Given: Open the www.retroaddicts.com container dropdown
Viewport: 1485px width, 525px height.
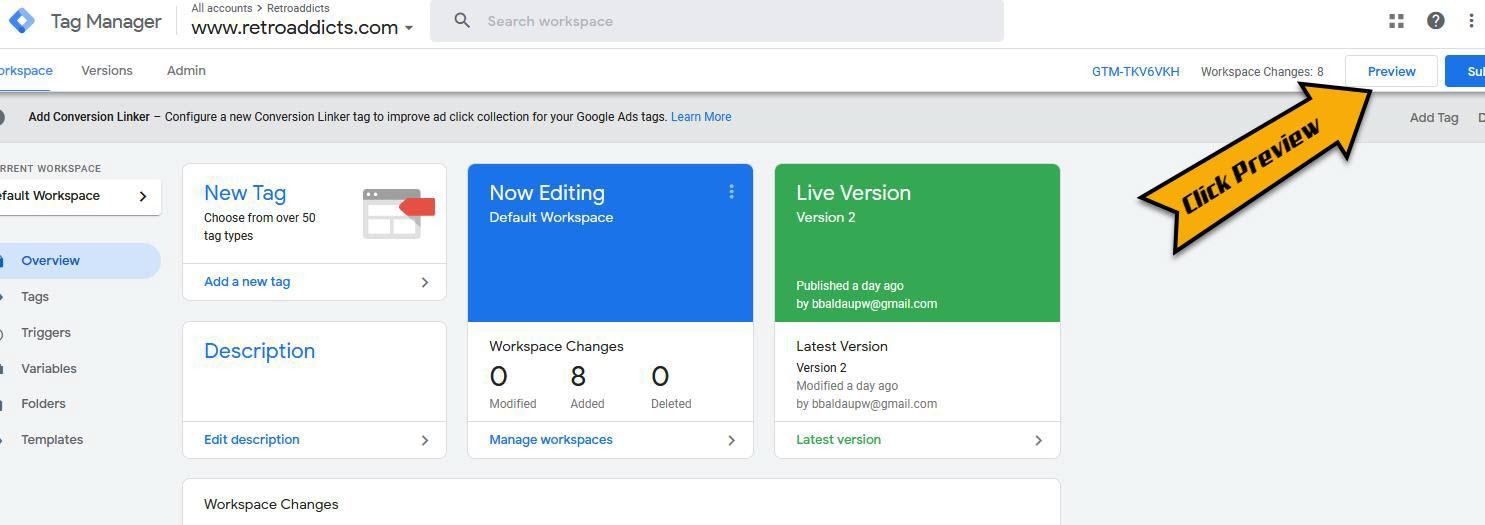Looking at the screenshot, I should 302,28.
